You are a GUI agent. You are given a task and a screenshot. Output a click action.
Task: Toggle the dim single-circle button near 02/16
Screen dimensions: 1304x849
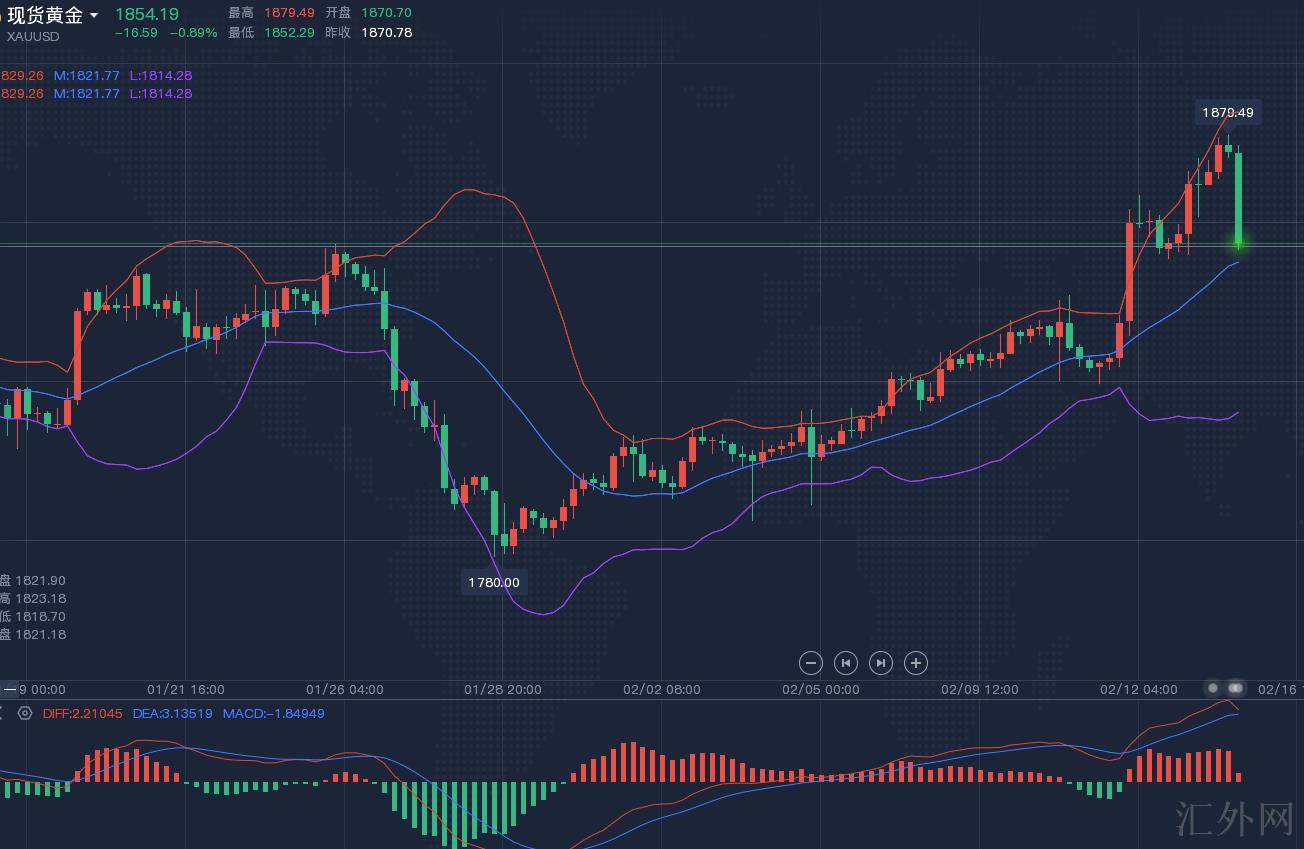[x=1213, y=688]
